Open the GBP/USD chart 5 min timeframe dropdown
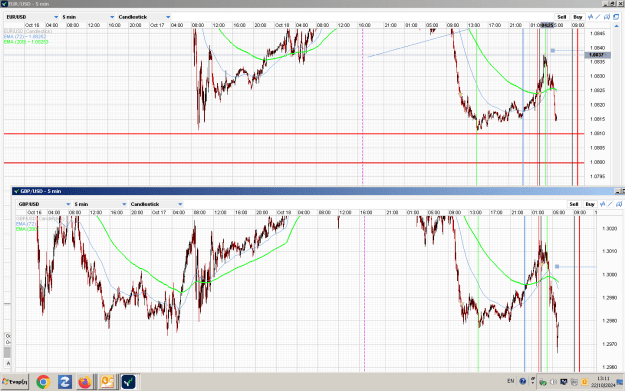625x391 pixels. coord(100,204)
